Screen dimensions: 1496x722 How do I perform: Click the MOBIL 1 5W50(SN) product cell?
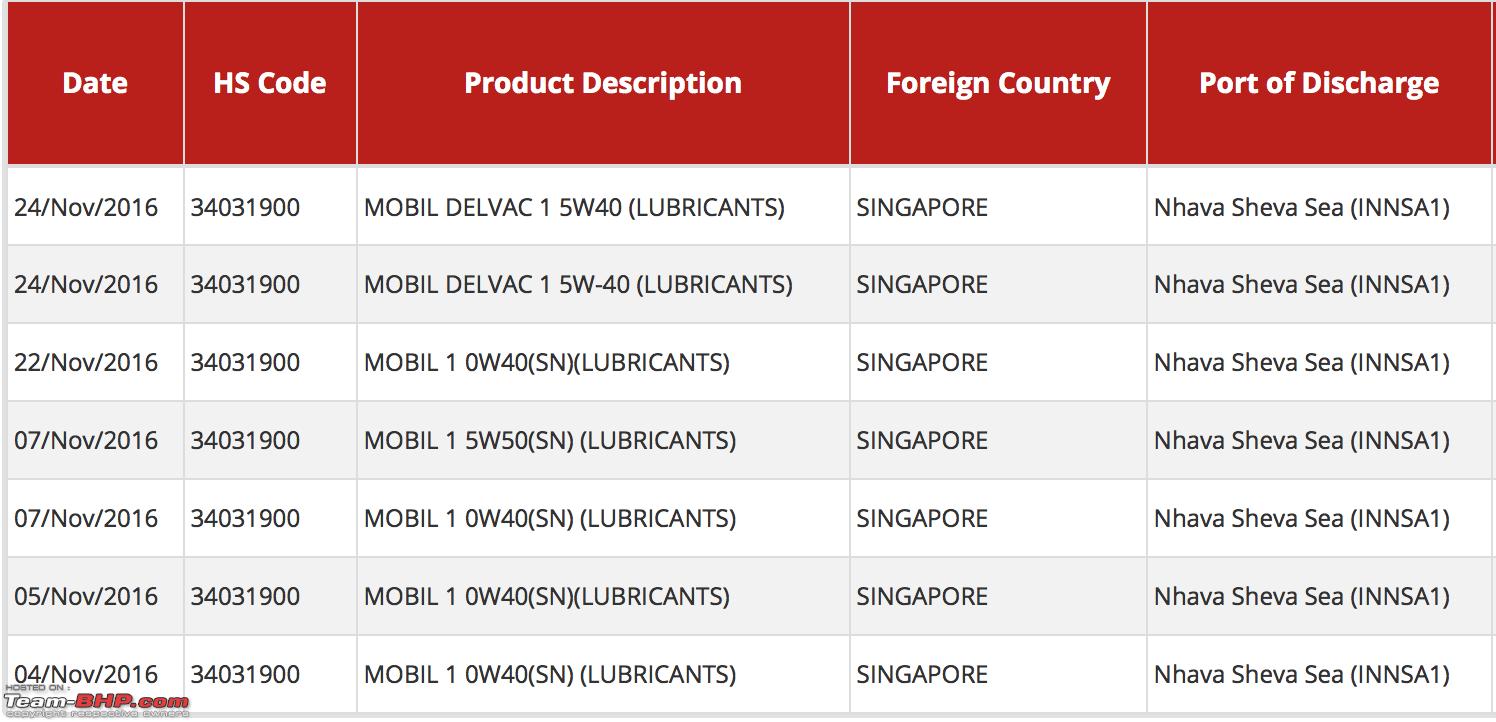point(603,440)
